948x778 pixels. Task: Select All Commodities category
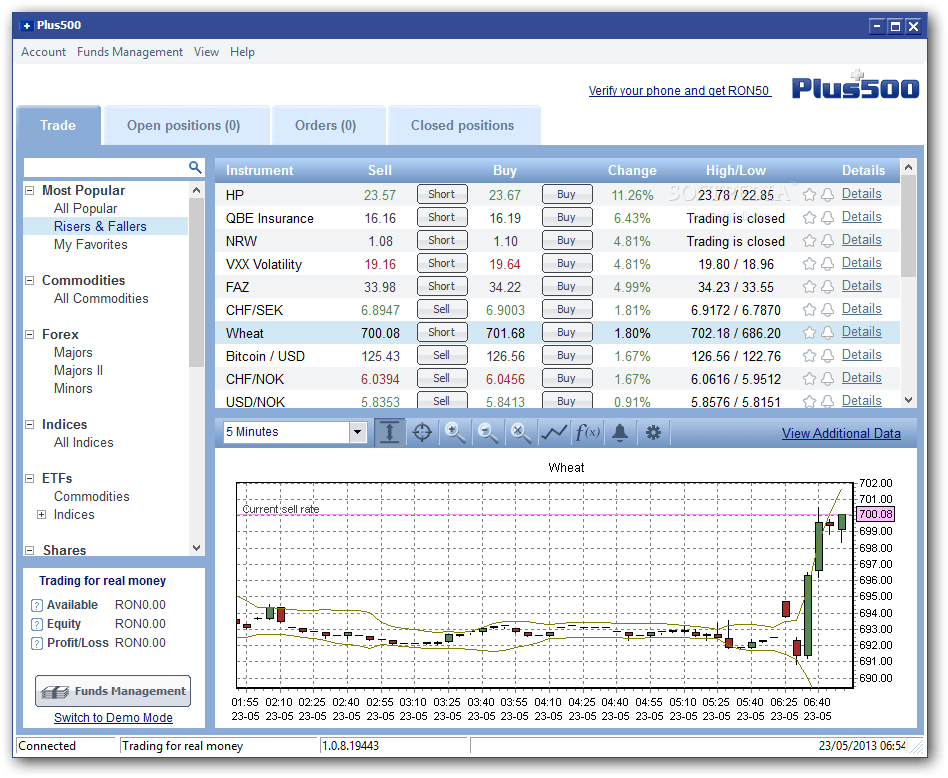pyautogui.click(x=101, y=299)
